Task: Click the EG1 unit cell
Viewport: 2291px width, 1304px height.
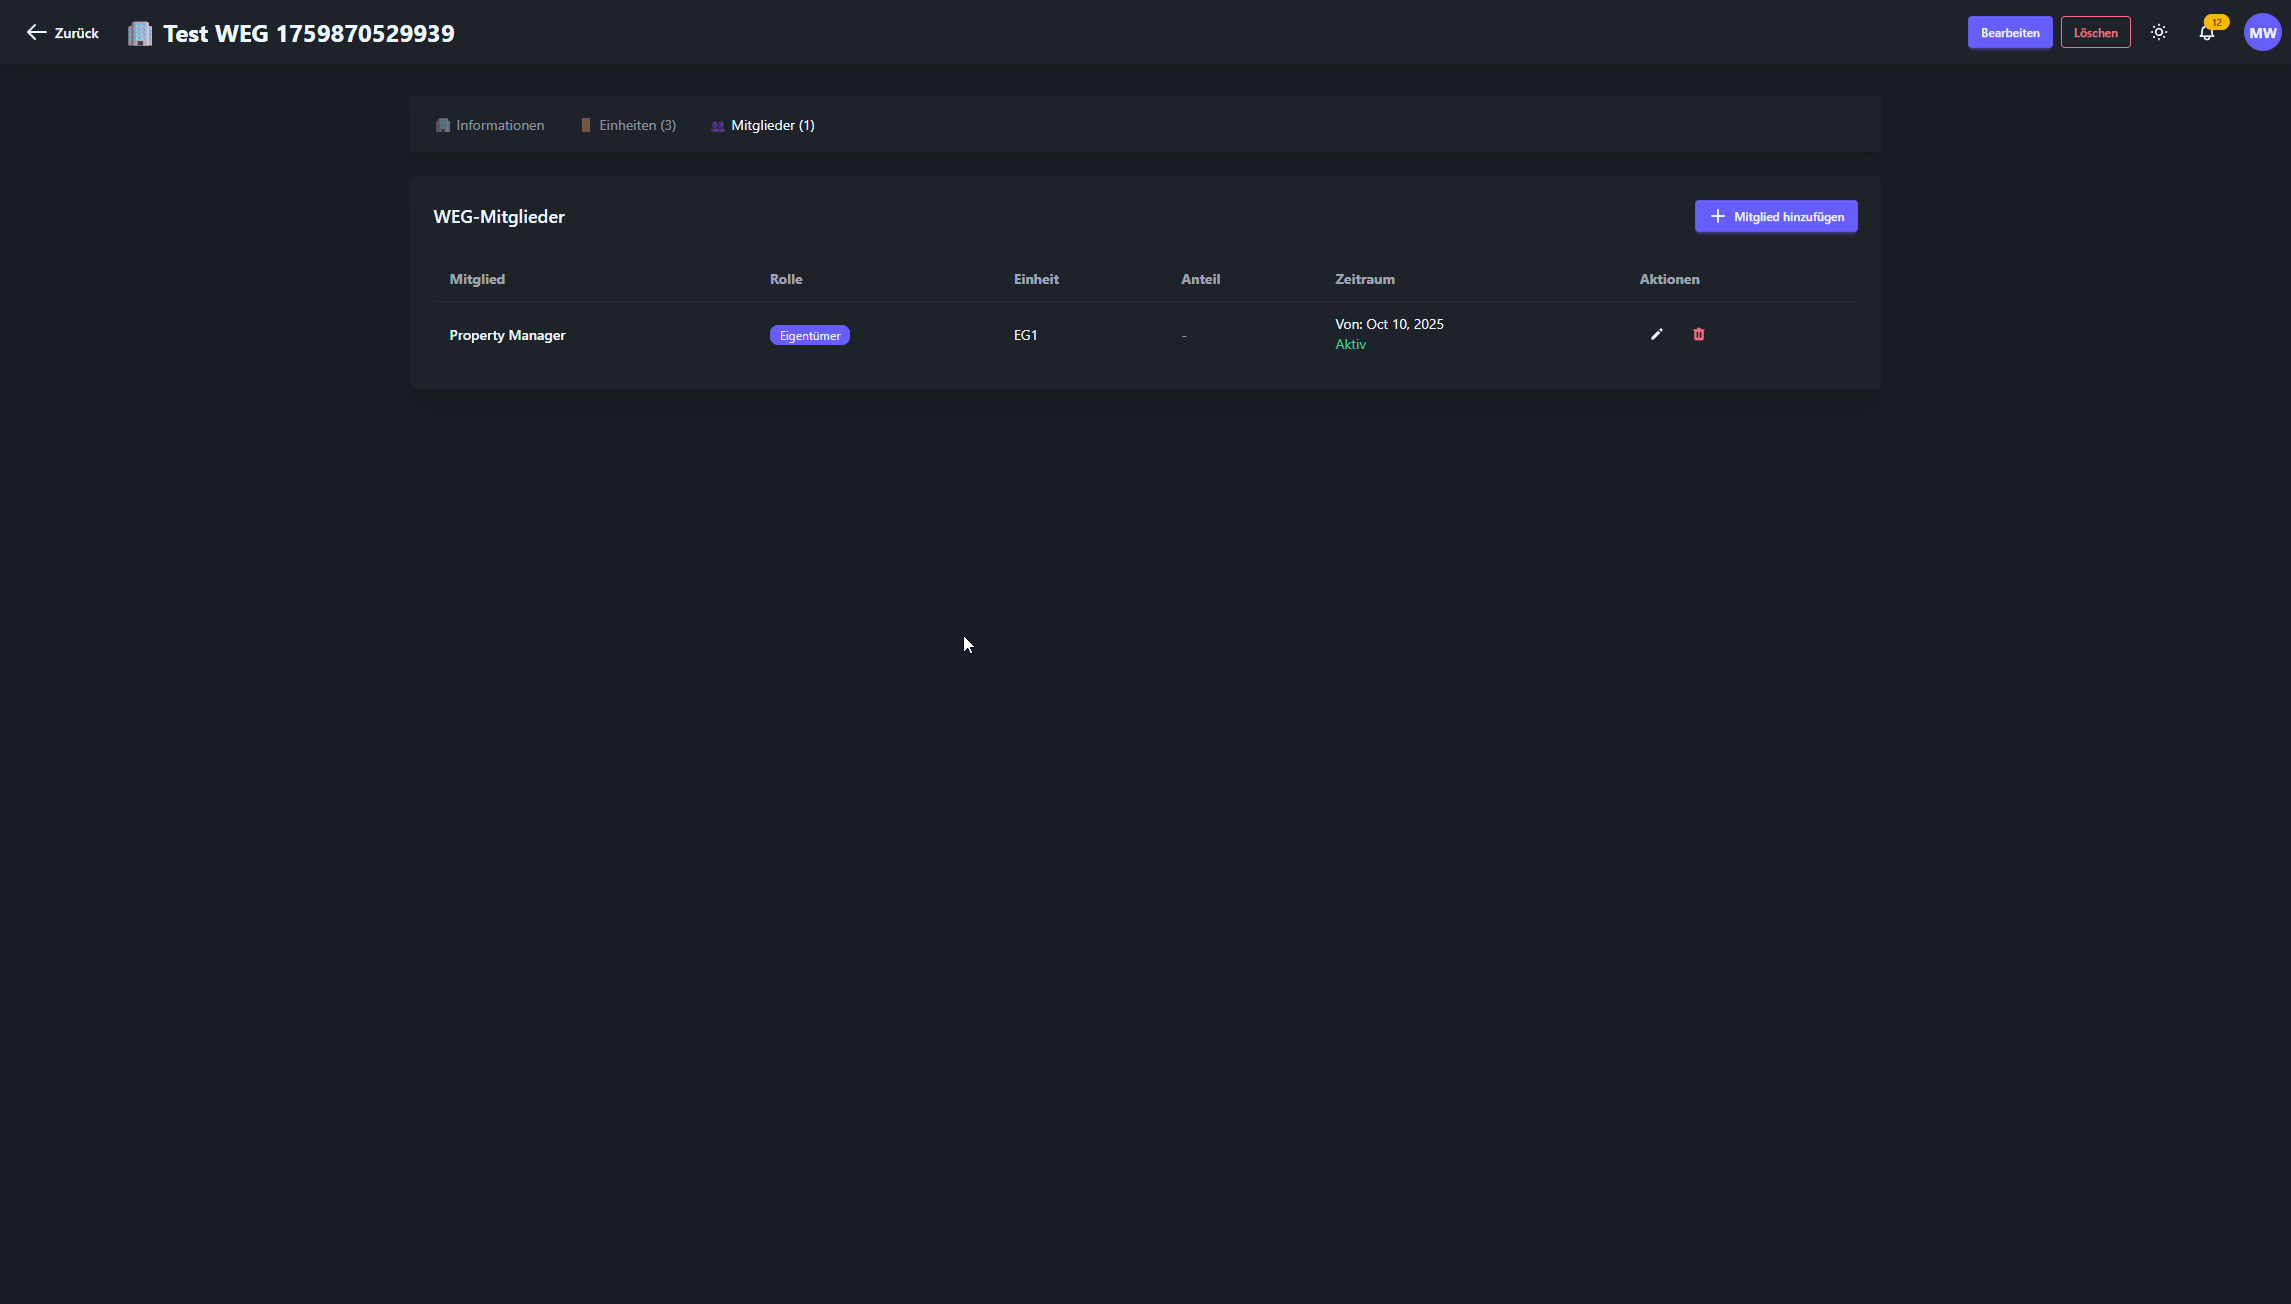Action: point(1025,335)
